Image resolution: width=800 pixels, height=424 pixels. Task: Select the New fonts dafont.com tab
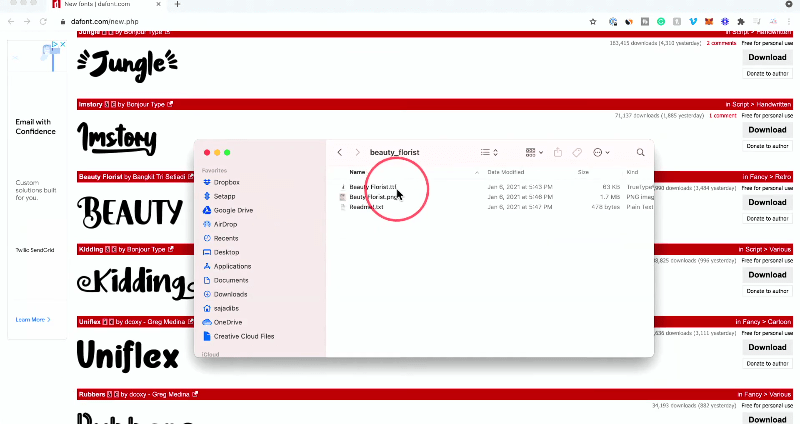[x=97, y=4]
